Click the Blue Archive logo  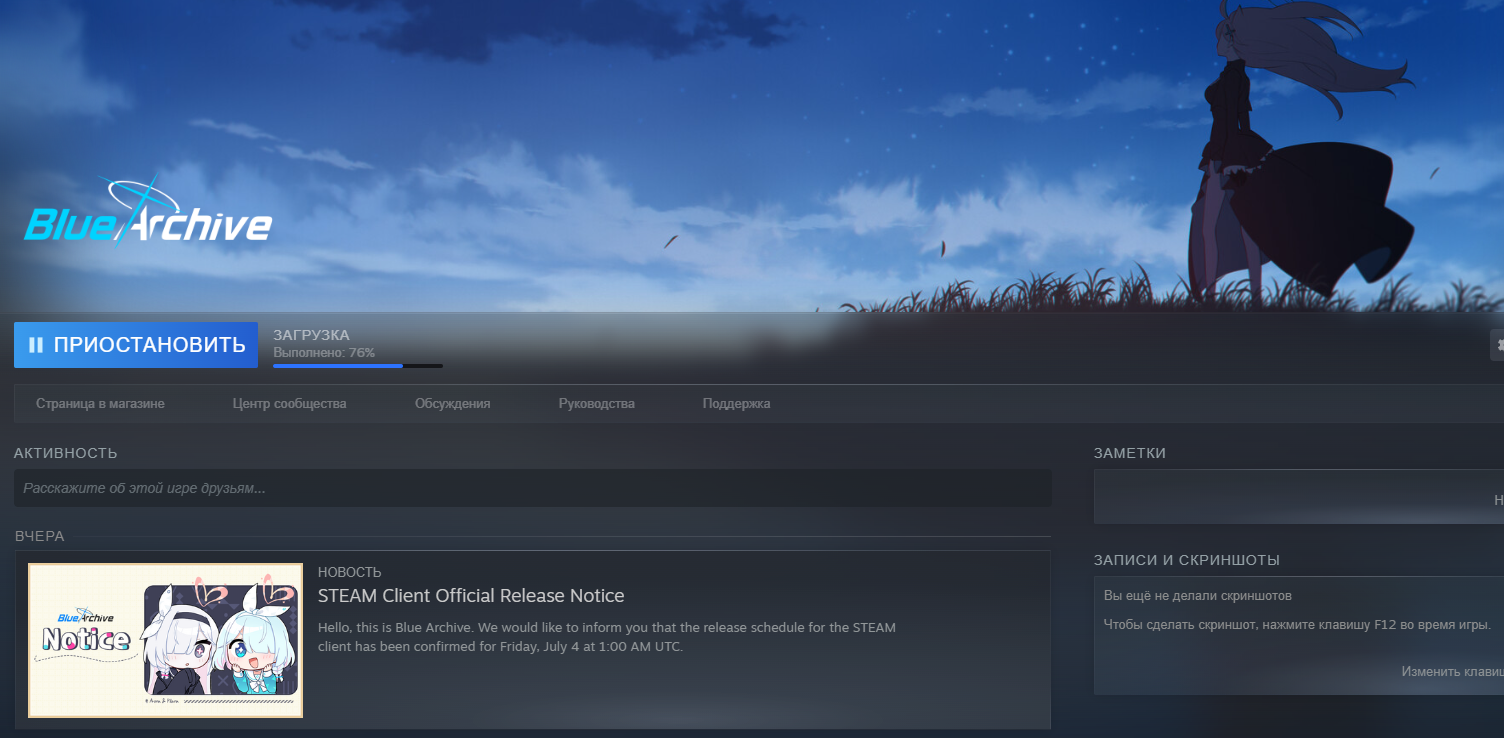(148, 212)
